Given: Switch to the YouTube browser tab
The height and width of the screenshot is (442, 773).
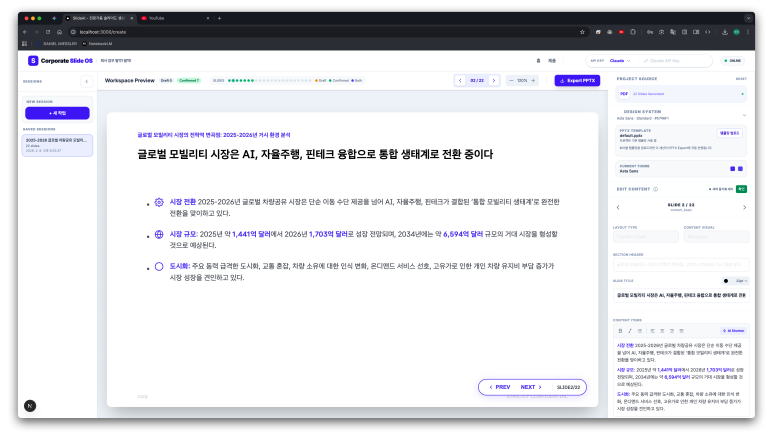Looking at the screenshot, I should point(160,18).
